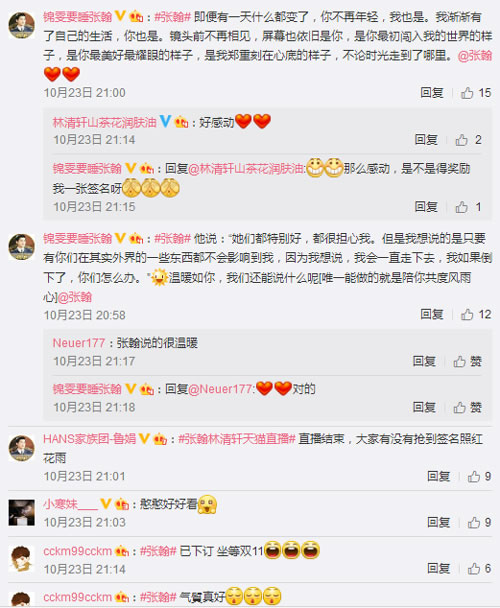This screenshot has width=500, height=608.
Task: Click HANS家族团-鲁娟's avatar picture
Action: pos(22,448)
